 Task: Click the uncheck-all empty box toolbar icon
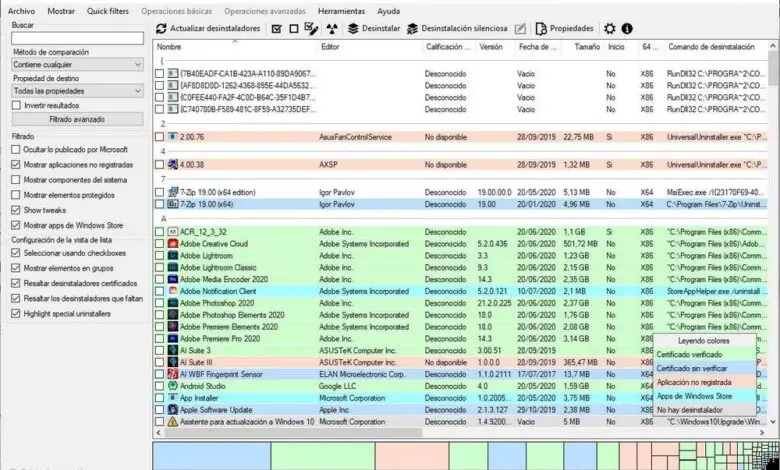(294, 29)
